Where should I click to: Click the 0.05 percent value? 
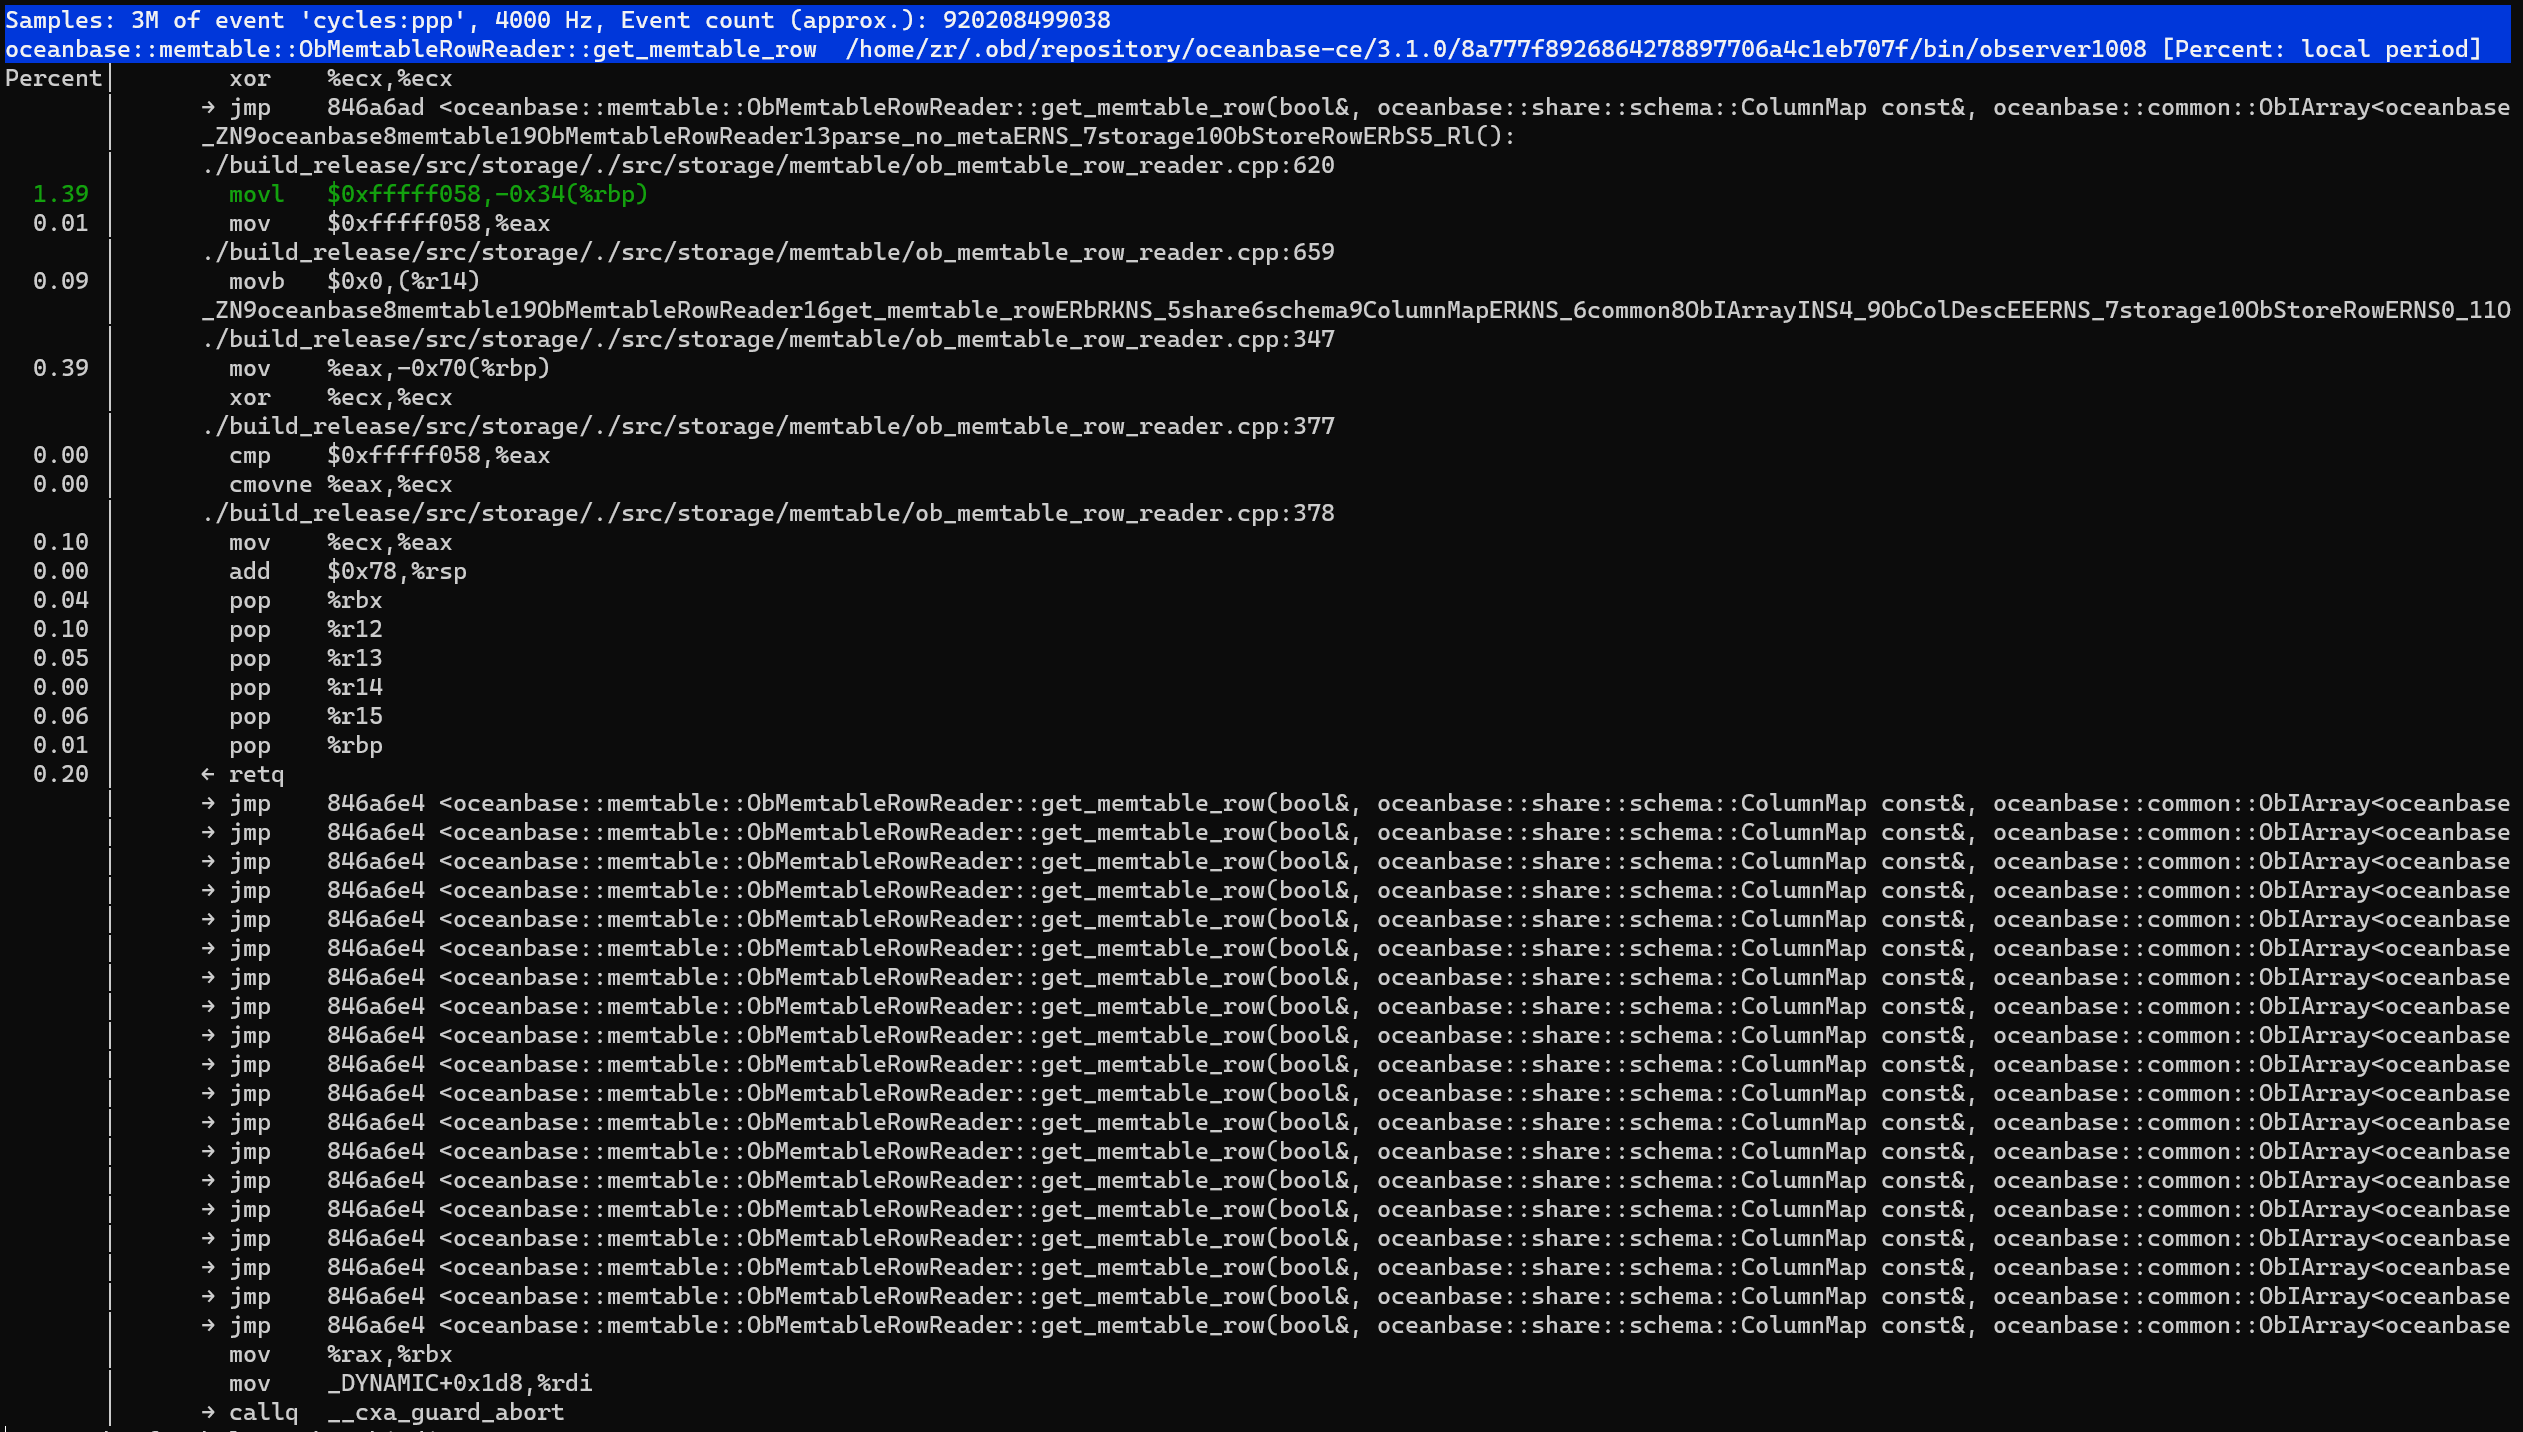pos(60,658)
